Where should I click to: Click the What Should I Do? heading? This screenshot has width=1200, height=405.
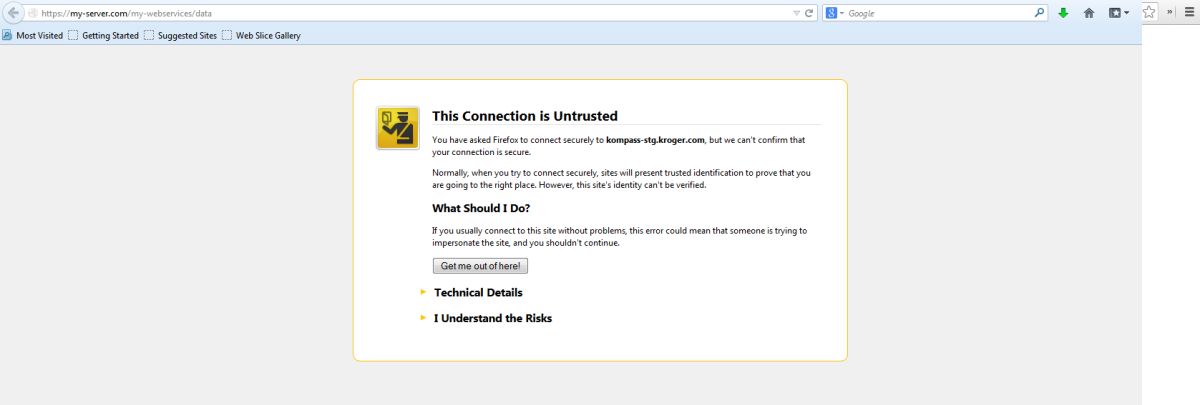(x=481, y=208)
